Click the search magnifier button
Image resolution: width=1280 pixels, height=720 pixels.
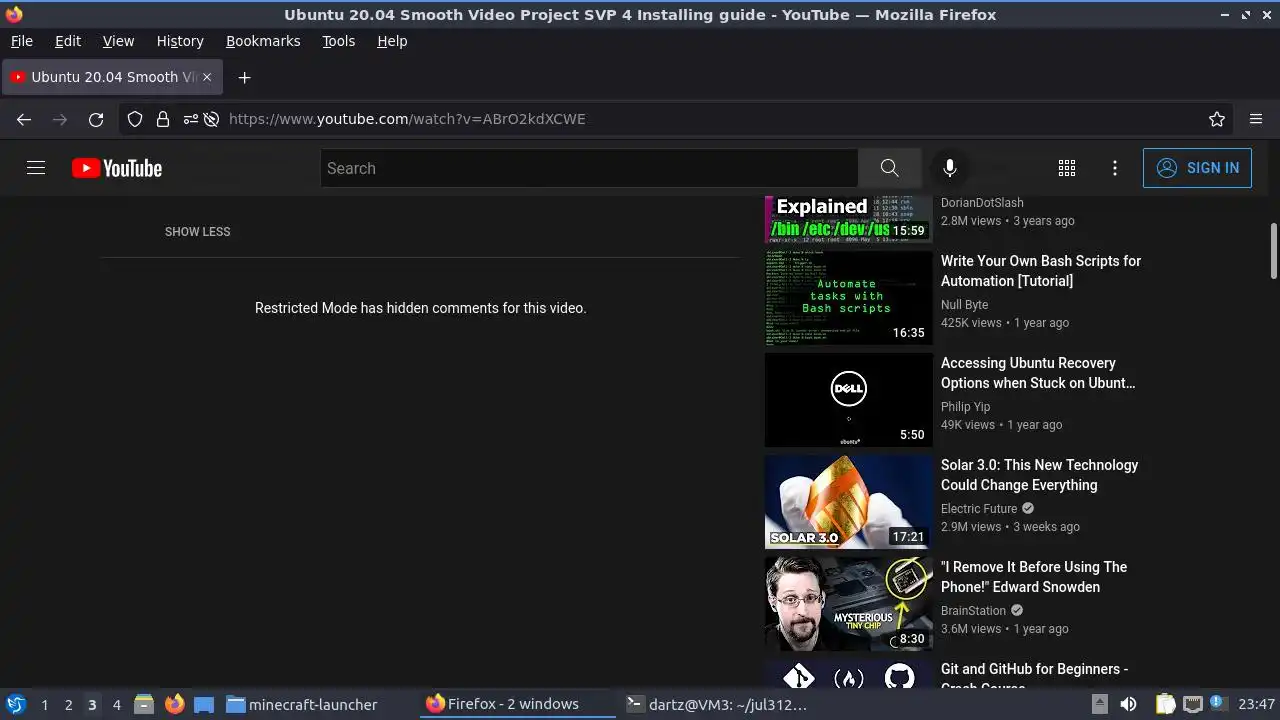(889, 168)
